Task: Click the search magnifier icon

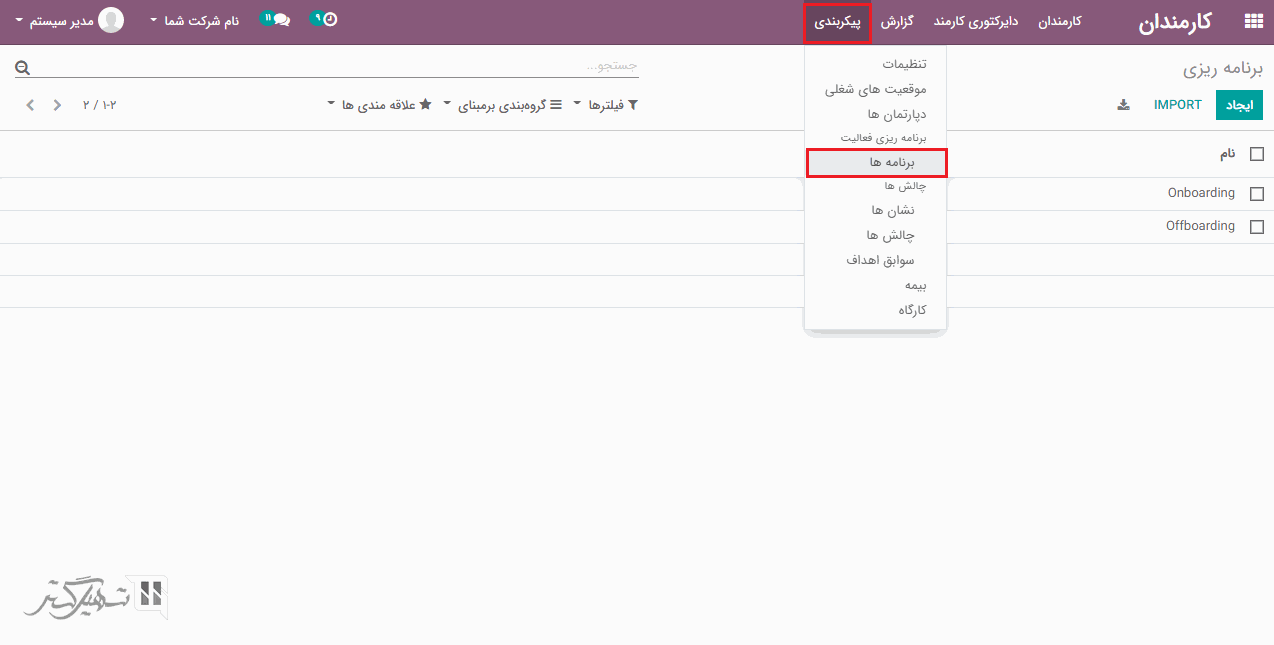Action: tap(22, 68)
